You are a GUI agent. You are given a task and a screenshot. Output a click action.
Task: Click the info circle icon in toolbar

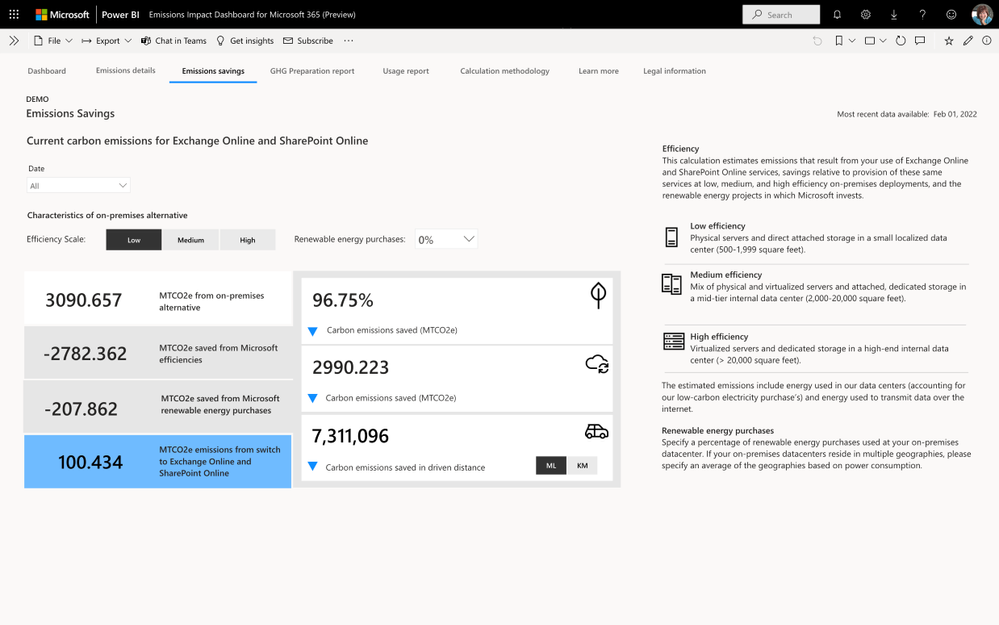coord(986,41)
